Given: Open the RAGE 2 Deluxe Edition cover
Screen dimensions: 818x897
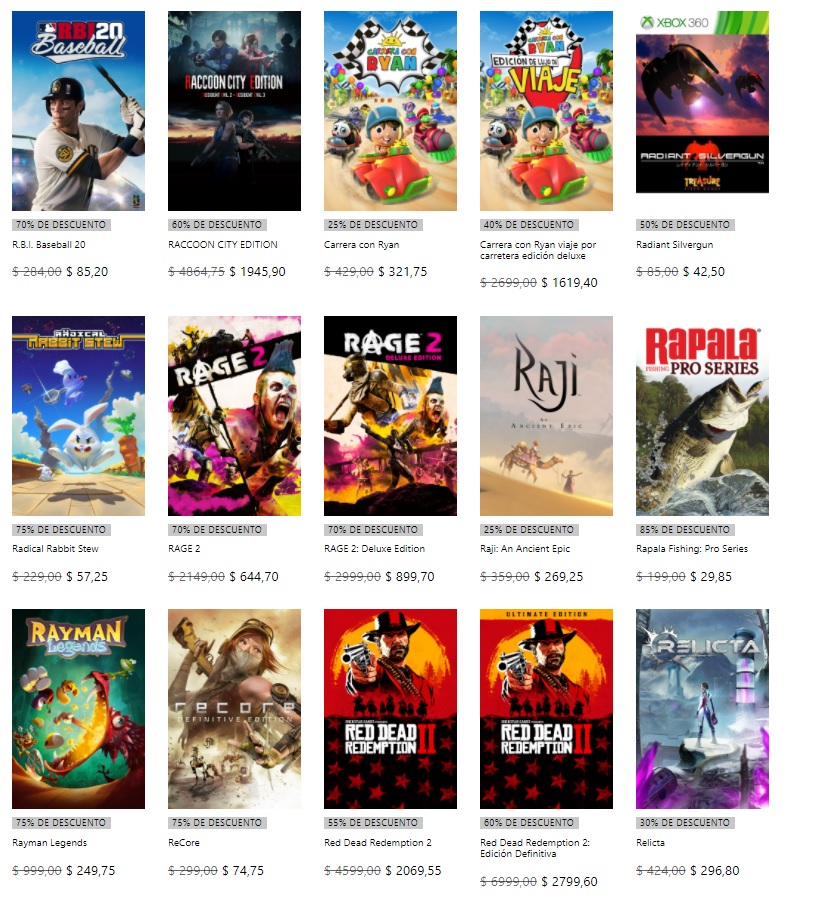Looking at the screenshot, I should point(390,416).
